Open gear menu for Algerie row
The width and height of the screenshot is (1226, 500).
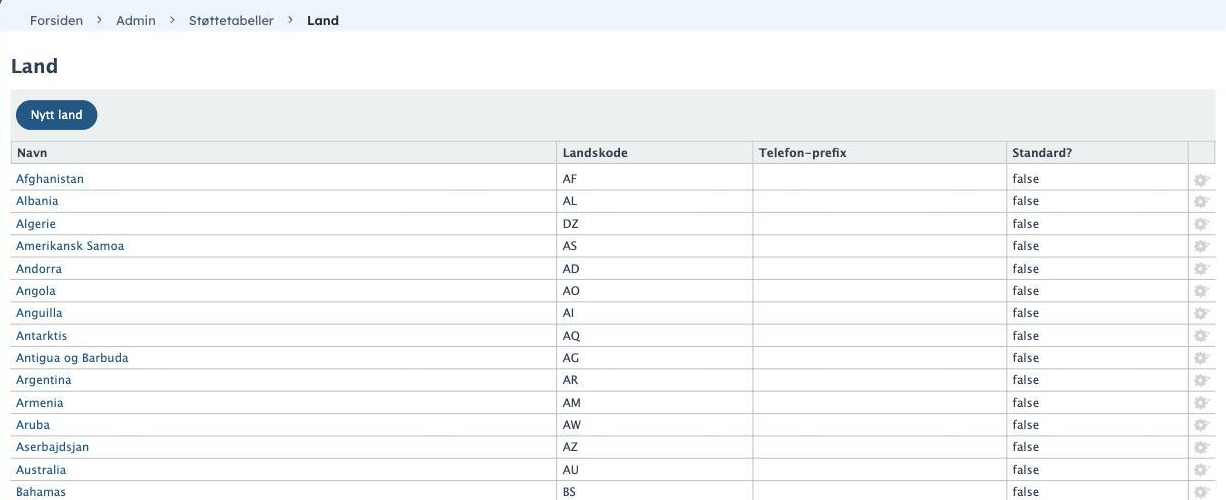[x=1201, y=224]
